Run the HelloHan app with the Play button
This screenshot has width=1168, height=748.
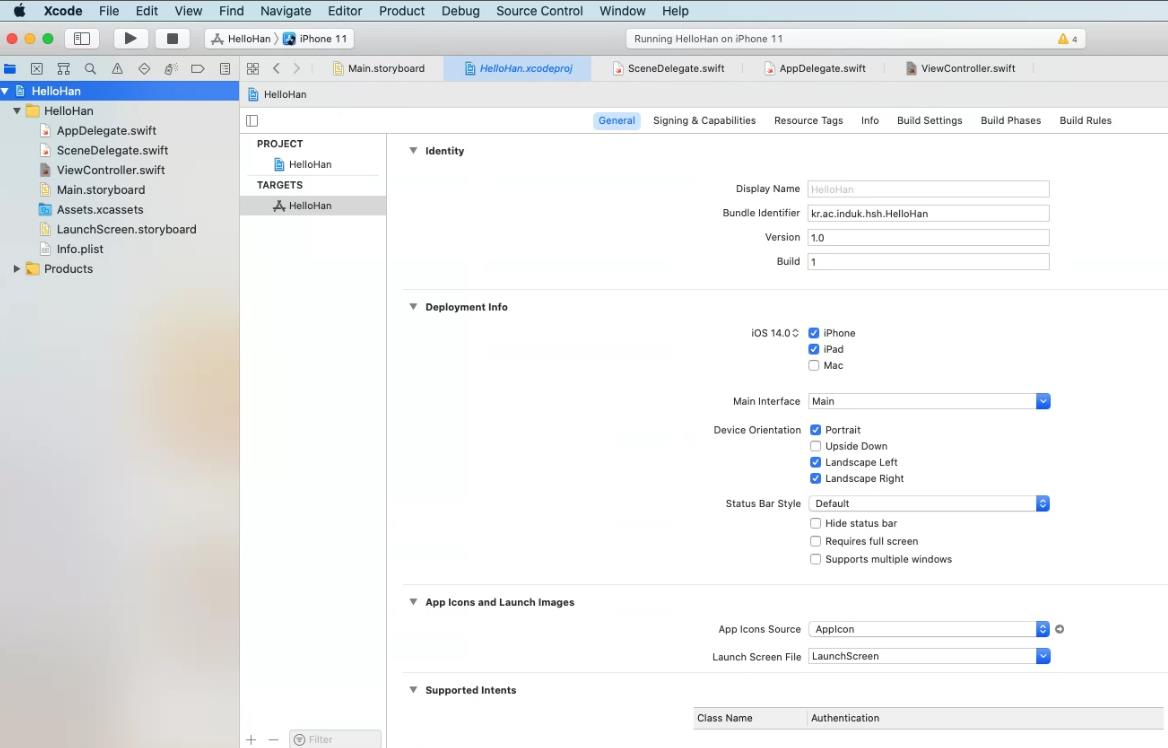[130, 39]
